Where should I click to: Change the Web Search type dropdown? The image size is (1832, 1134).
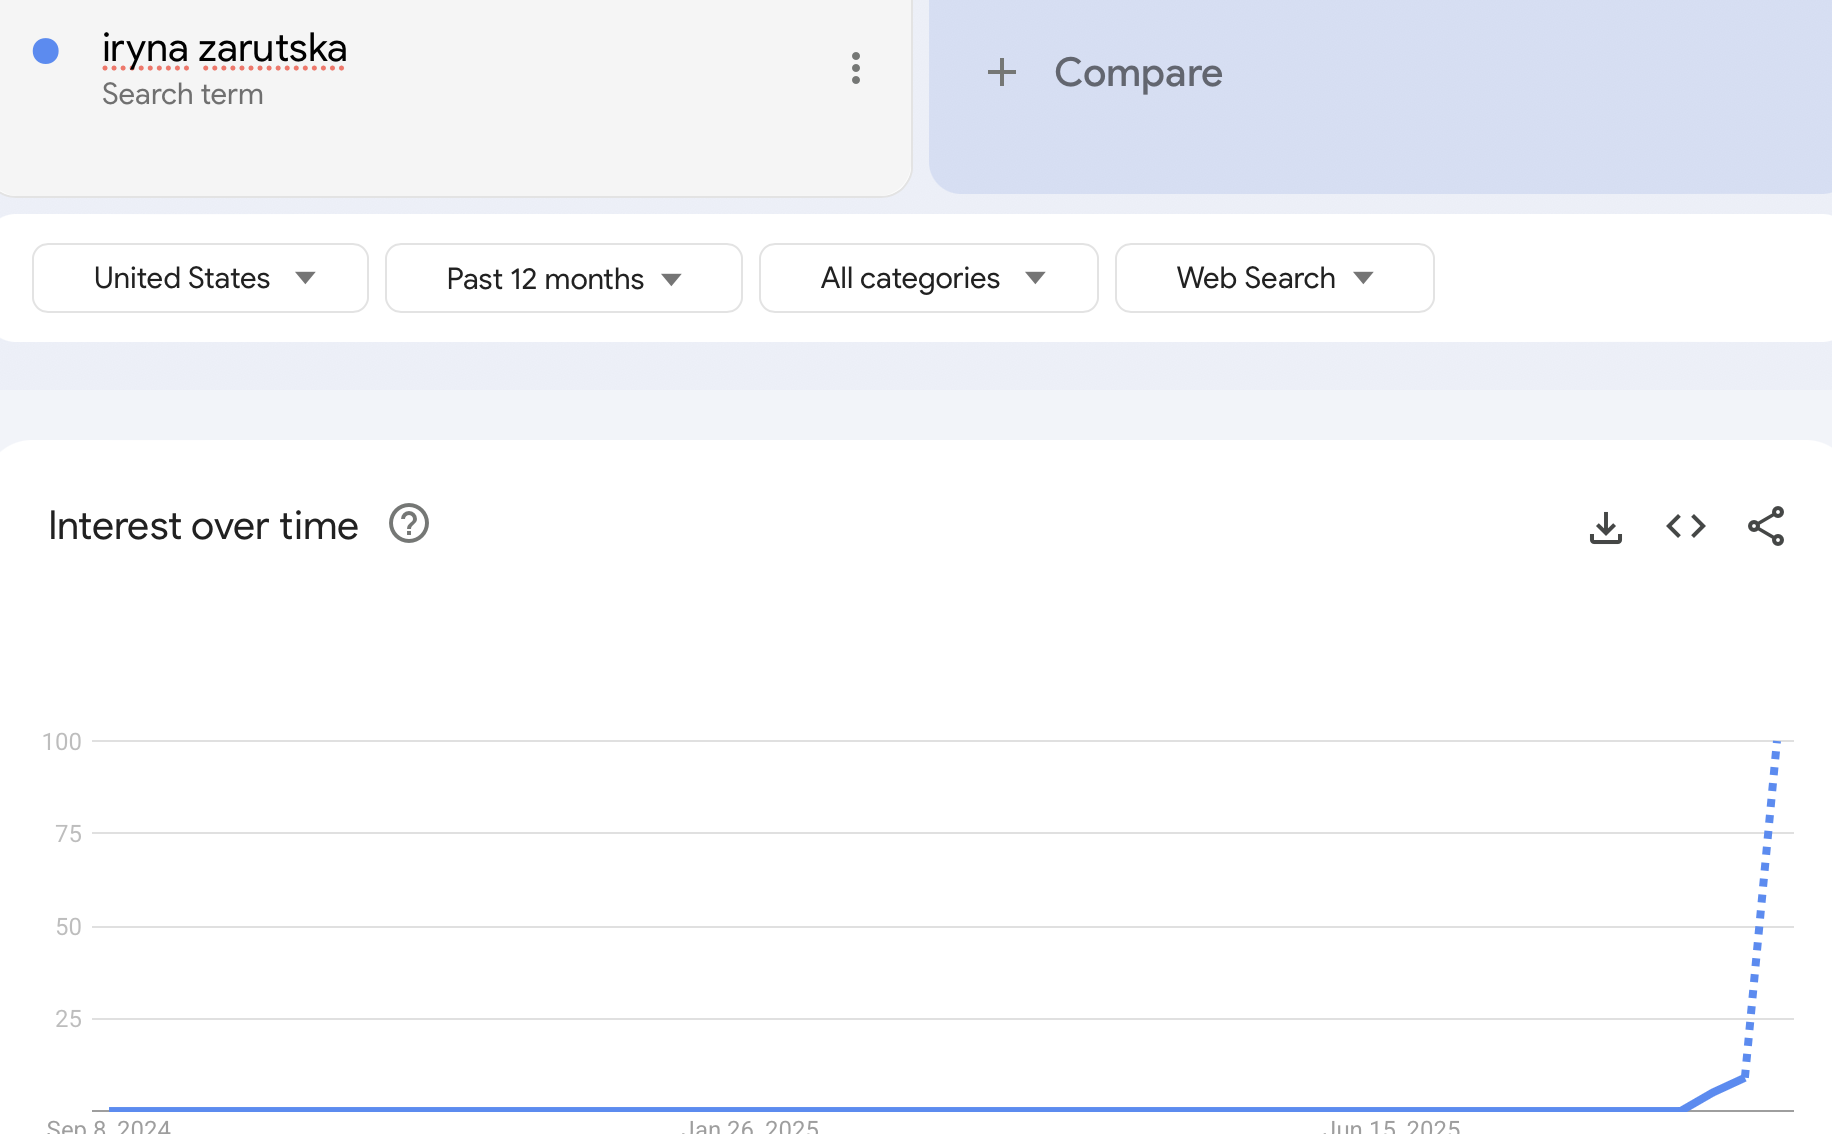tap(1274, 278)
